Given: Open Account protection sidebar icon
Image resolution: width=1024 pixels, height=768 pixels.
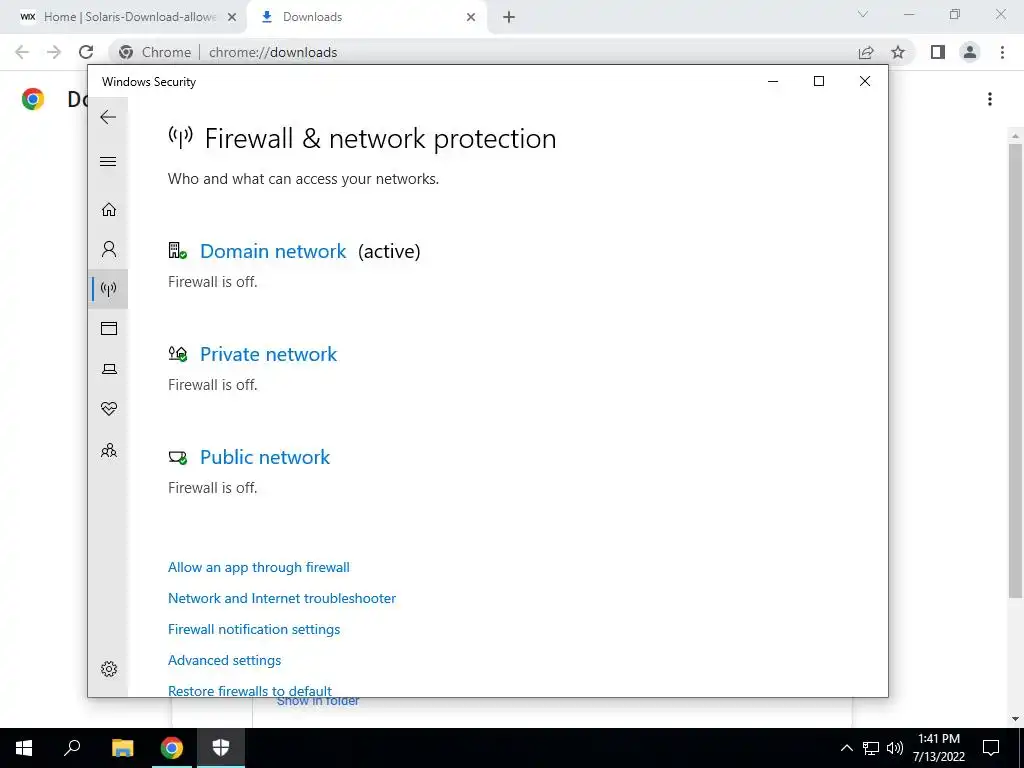Looking at the screenshot, I should pos(109,249).
